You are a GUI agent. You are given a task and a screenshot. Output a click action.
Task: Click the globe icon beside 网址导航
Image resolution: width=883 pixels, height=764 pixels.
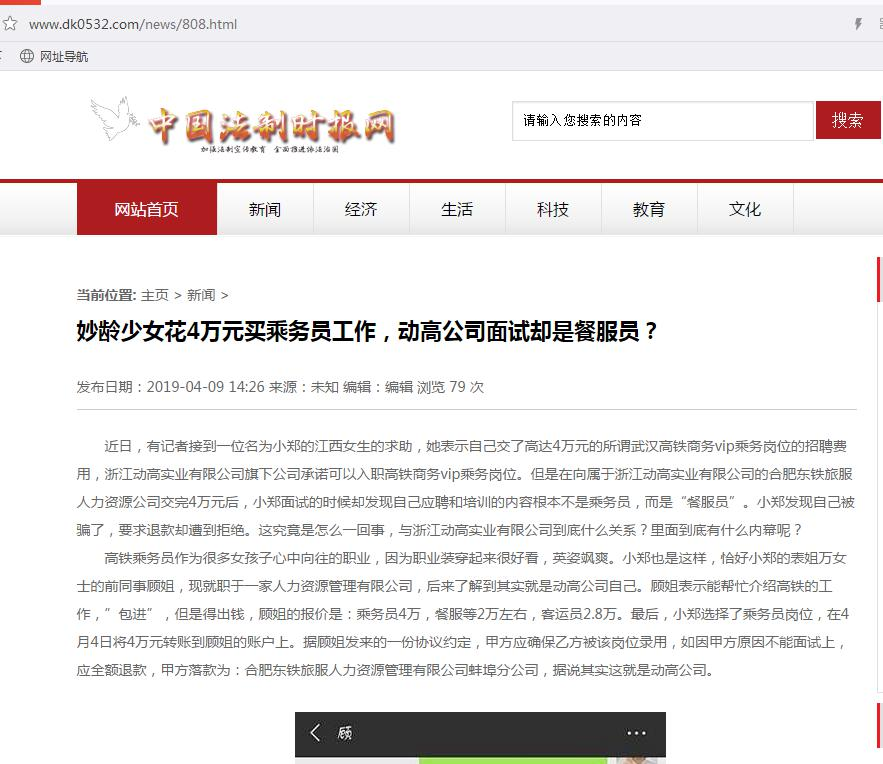click(x=27, y=56)
